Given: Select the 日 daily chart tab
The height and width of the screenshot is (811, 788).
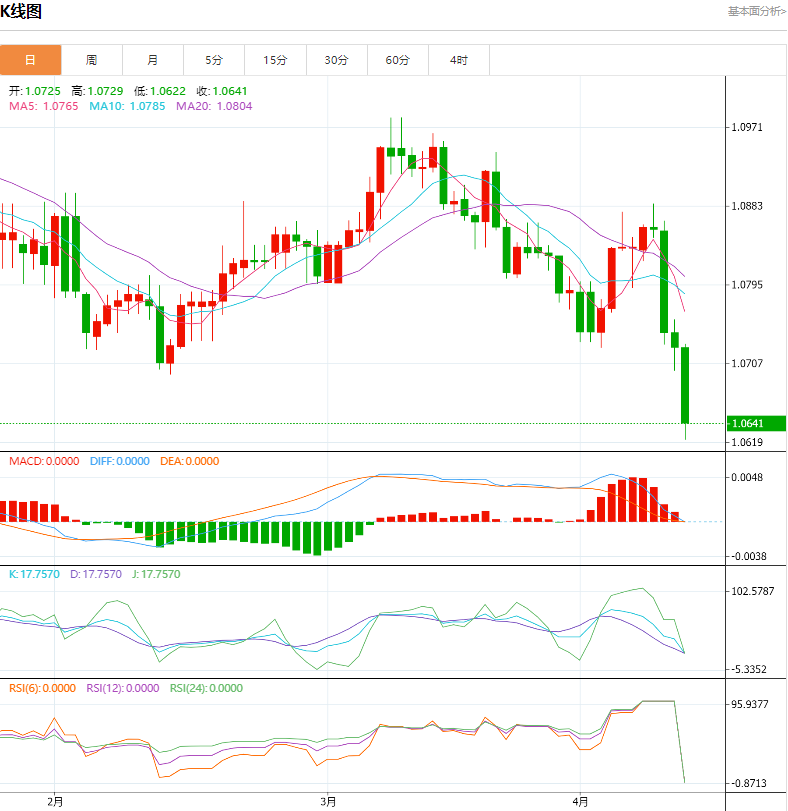Looking at the screenshot, I should [30, 60].
